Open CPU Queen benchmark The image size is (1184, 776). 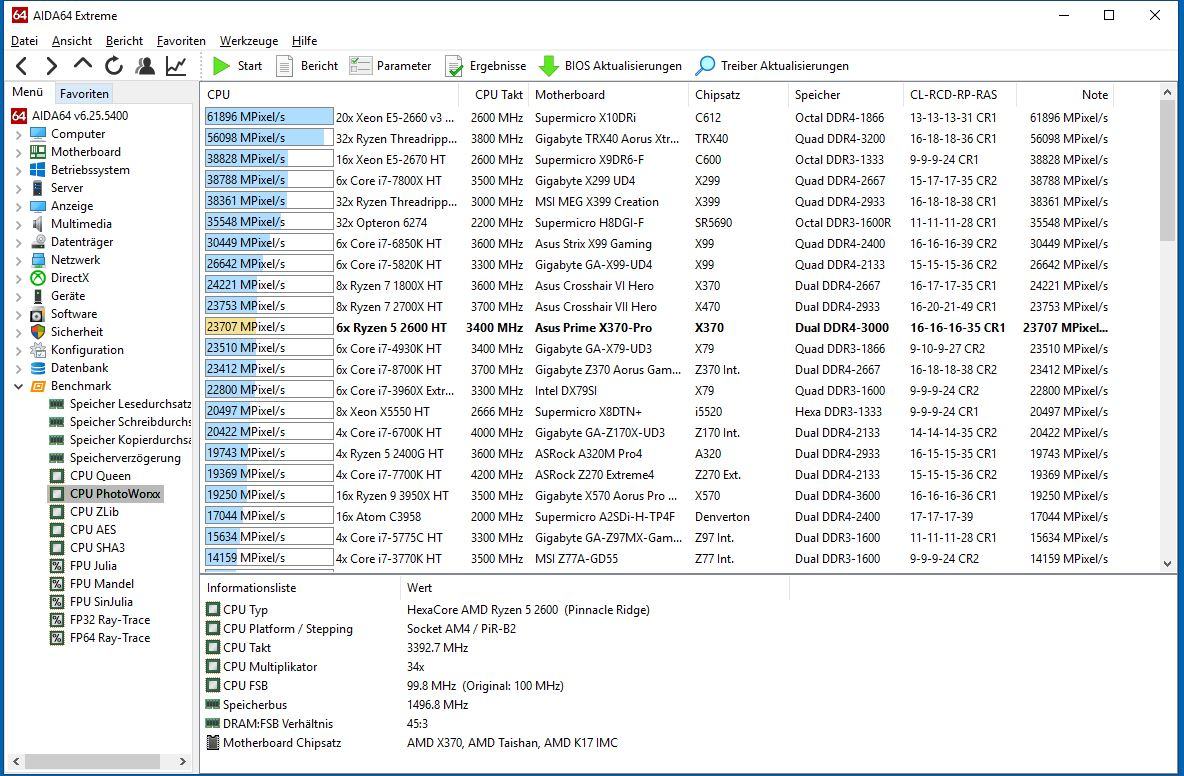[90, 476]
